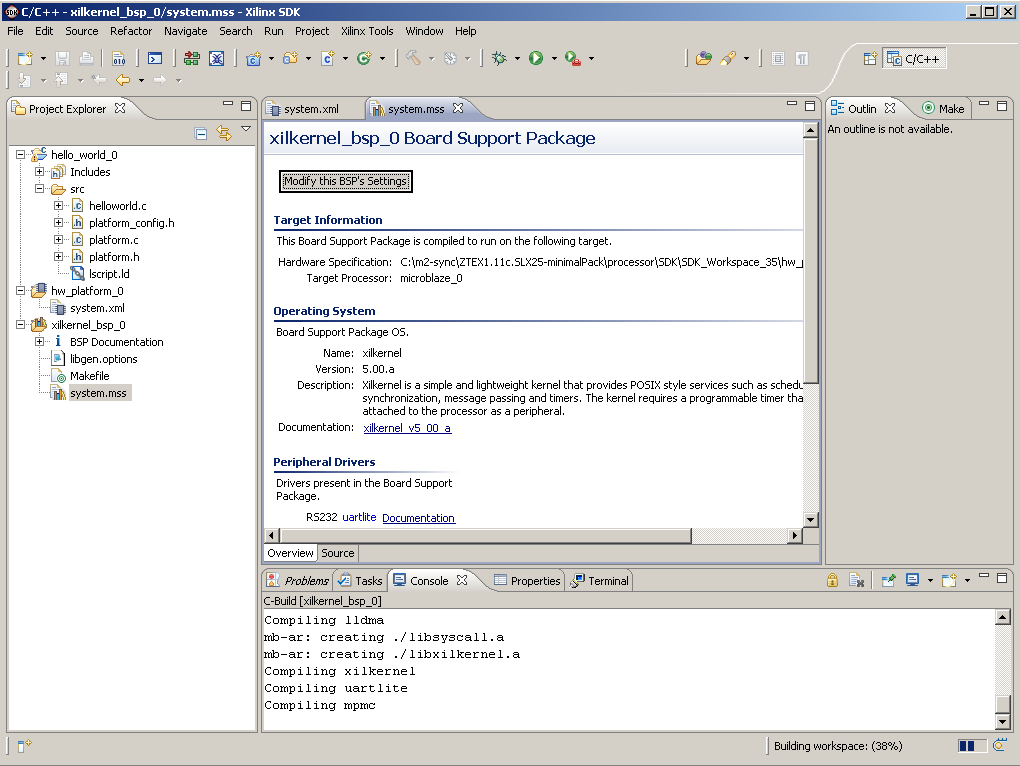Expand the Includes folder node
This screenshot has width=1020, height=766.
[40, 172]
